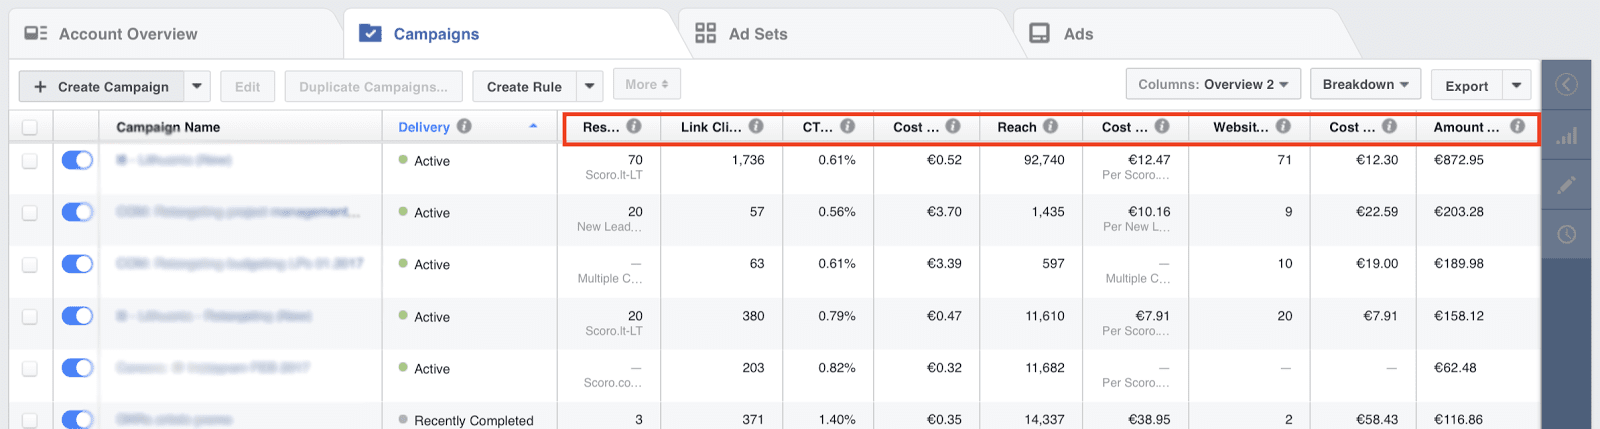Click the info icon beside Link Clicks column
Screen dimensions: 1600x429
(x=756, y=127)
